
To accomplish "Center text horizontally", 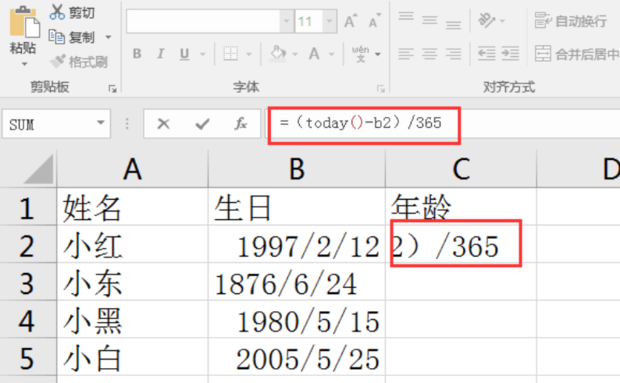I will (x=429, y=54).
